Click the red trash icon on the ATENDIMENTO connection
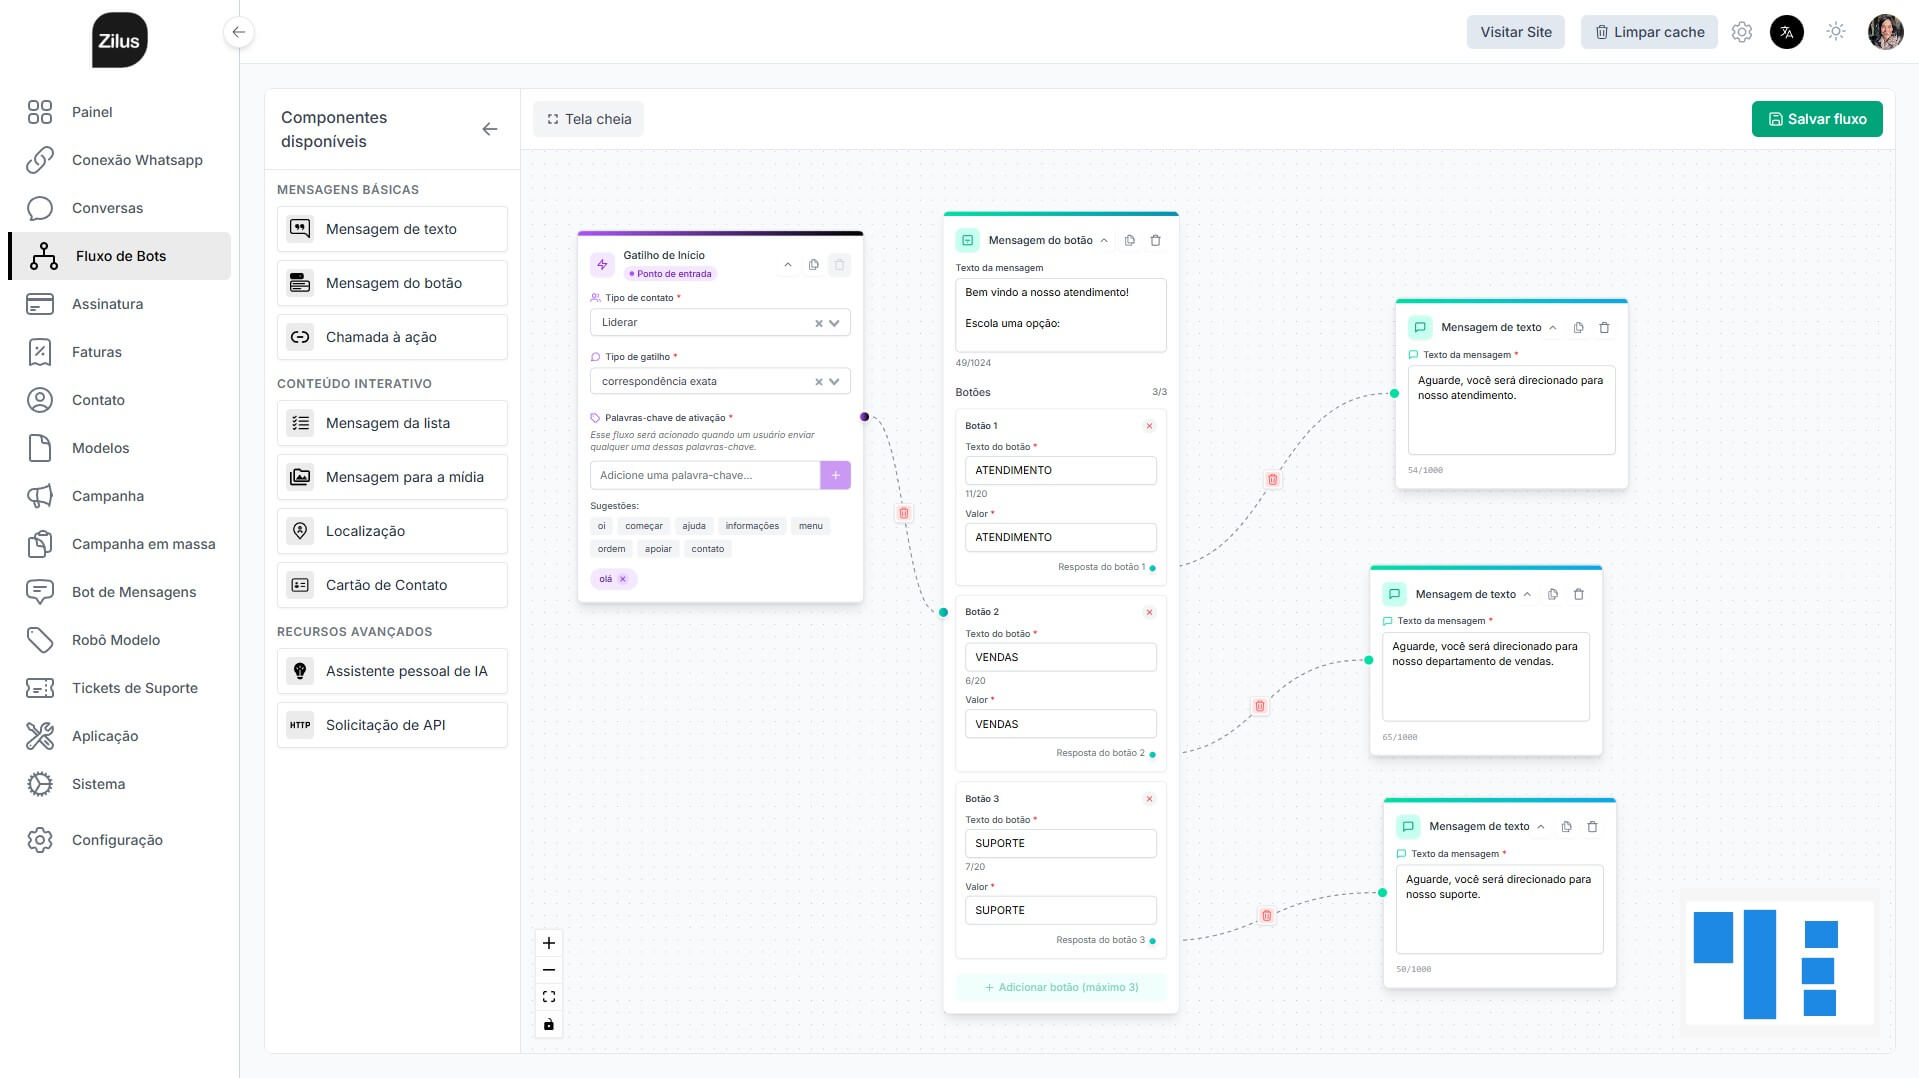Screen dimensions: 1919x1078 1271,479
